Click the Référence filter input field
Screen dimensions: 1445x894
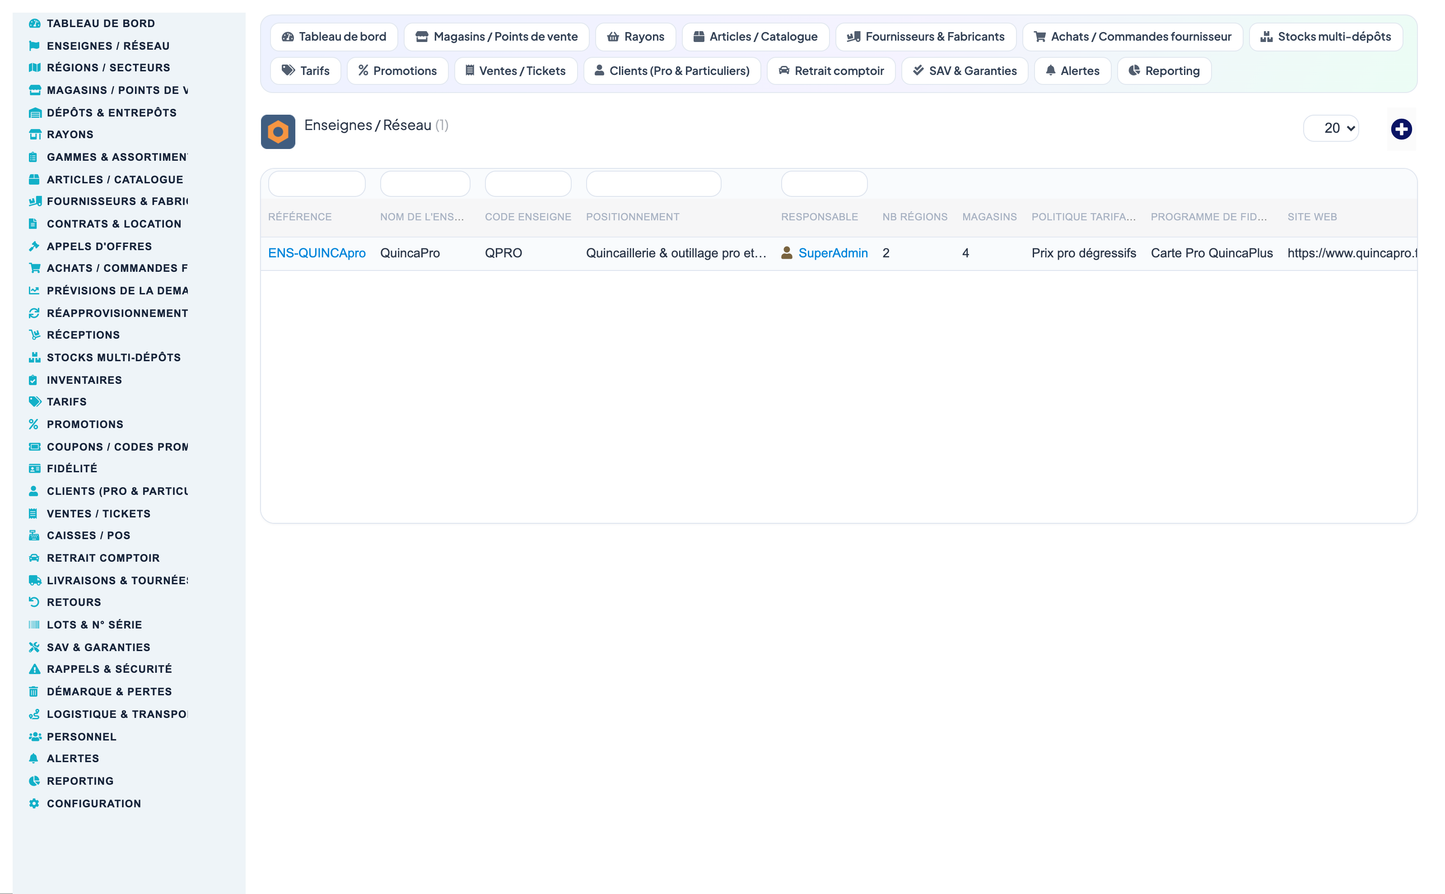click(x=317, y=184)
